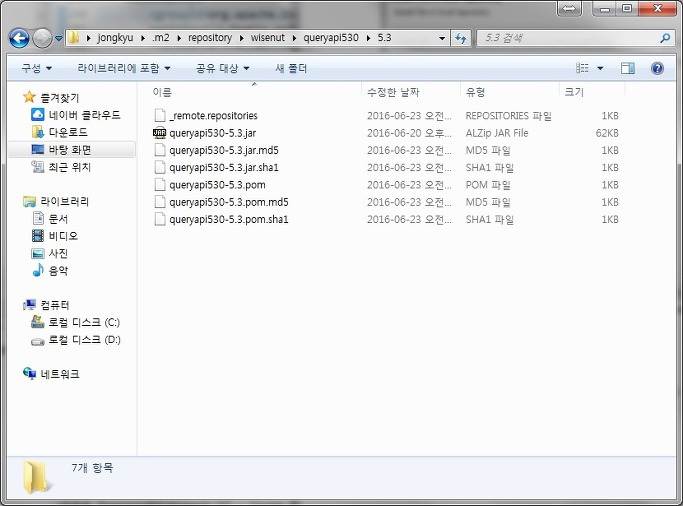Expand subfolder arrow after repository breadcrumb
Viewport: 683px width, 506px height.
tap(241, 38)
